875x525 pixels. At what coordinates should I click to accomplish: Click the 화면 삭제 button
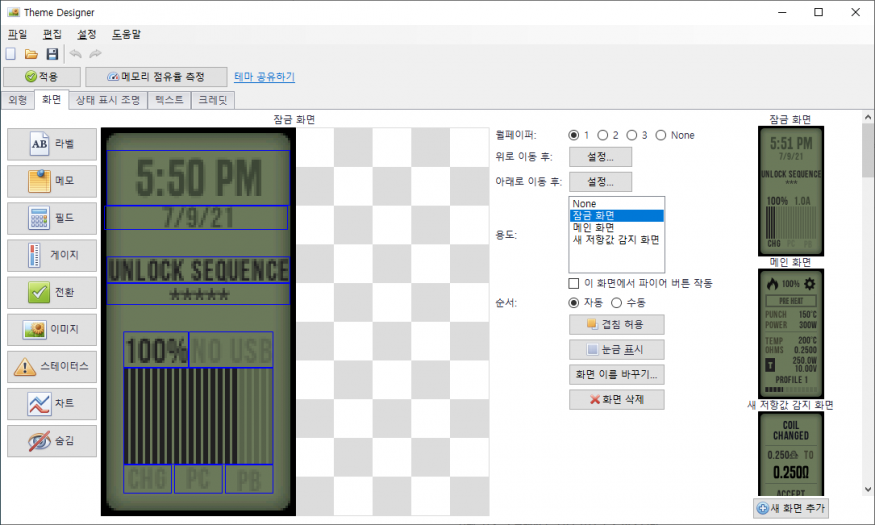point(617,399)
